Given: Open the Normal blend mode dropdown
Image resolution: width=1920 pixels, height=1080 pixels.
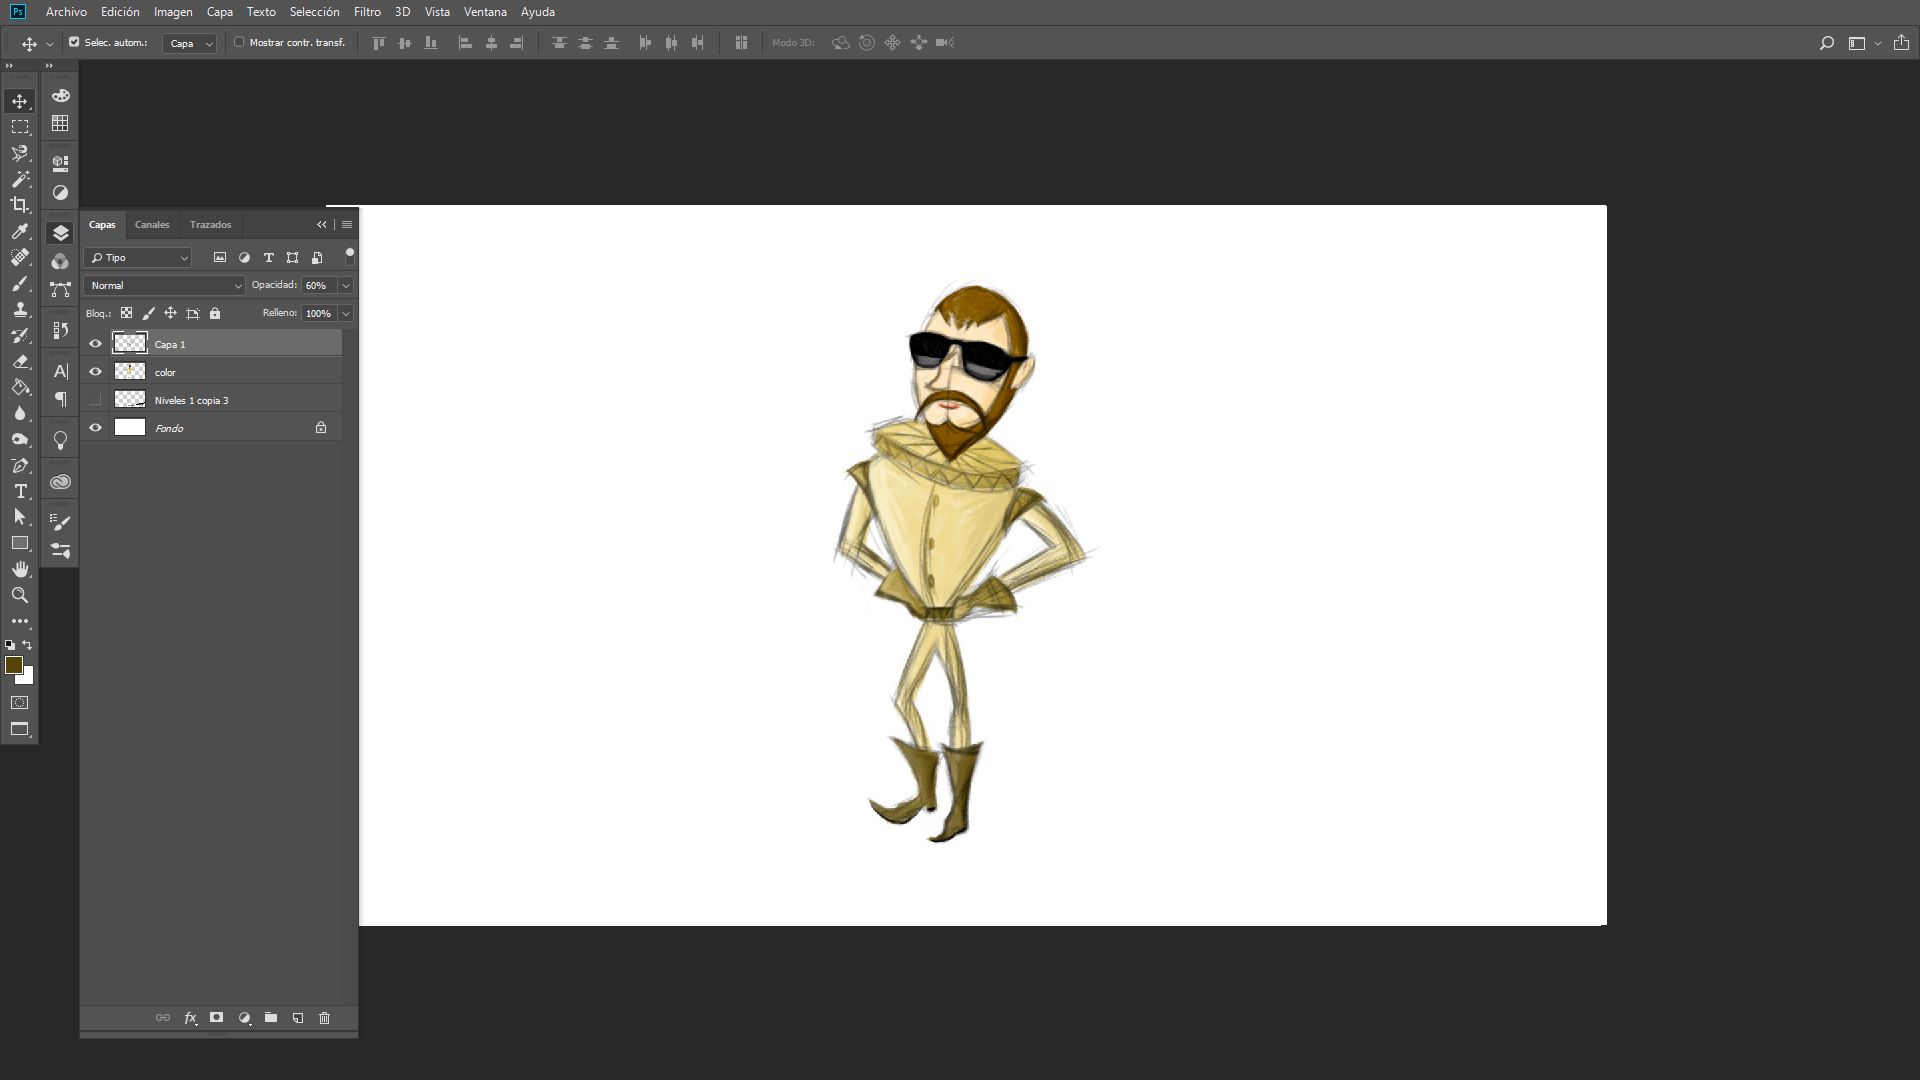Looking at the screenshot, I should [x=164, y=285].
